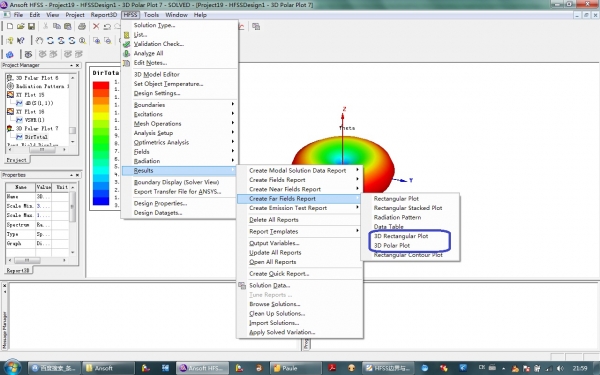The height and width of the screenshot is (375, 600).
Task: Switch to the Report3D properties tab
Action: (18, 271)
